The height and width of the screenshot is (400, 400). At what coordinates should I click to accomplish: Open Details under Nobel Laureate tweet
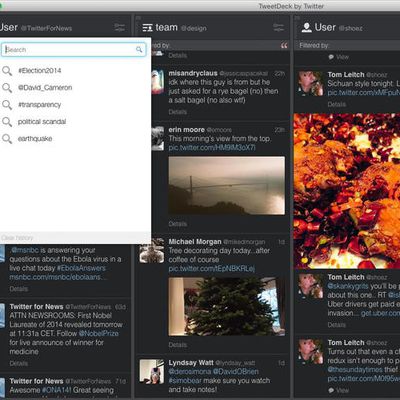(x=19, y=363)
